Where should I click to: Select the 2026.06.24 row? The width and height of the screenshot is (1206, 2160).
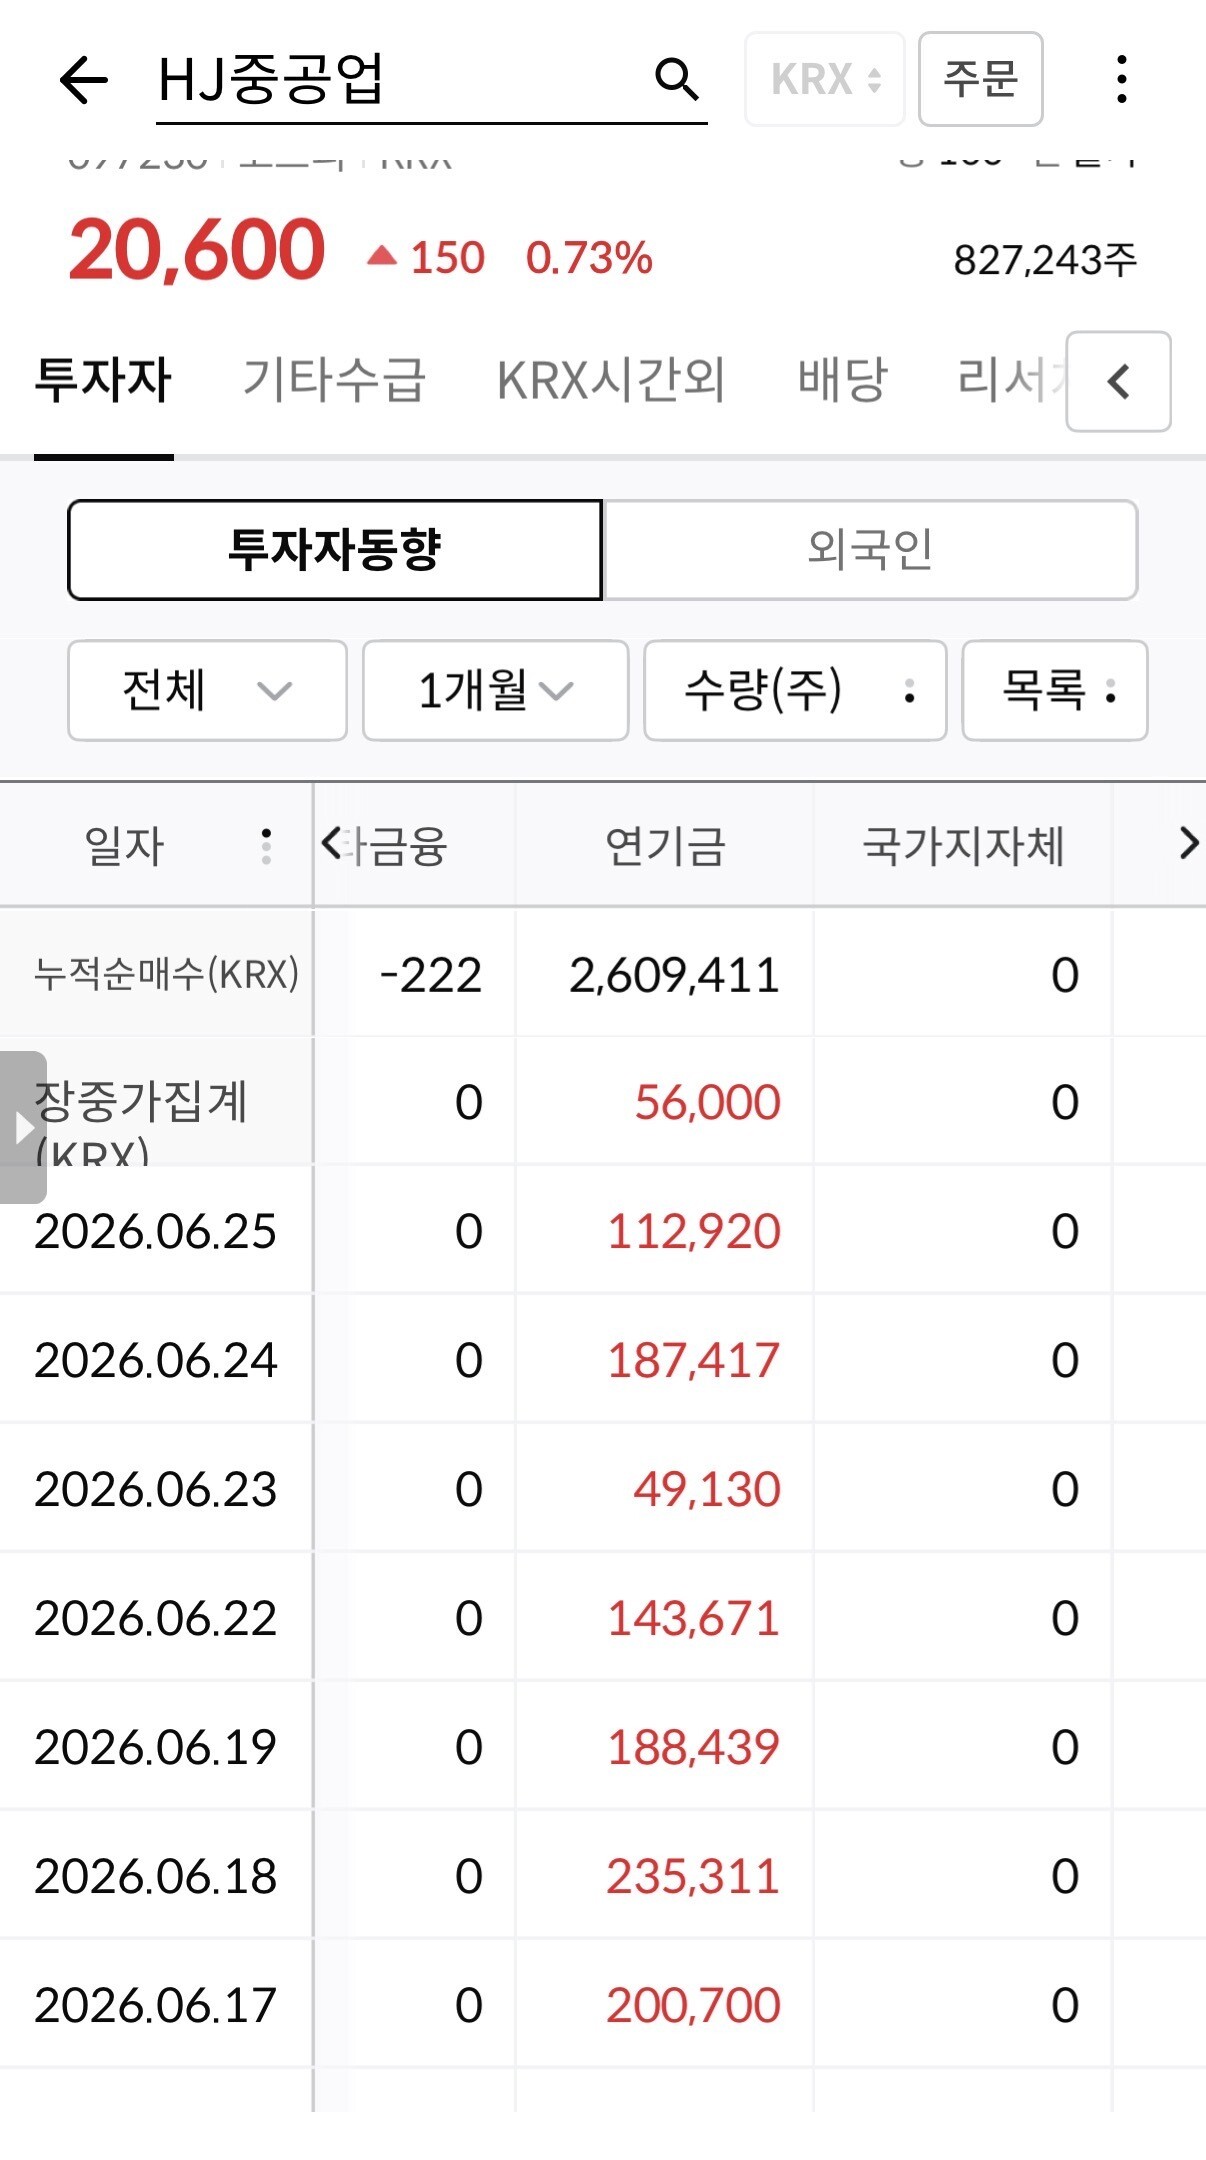(x=603, y=1360)
